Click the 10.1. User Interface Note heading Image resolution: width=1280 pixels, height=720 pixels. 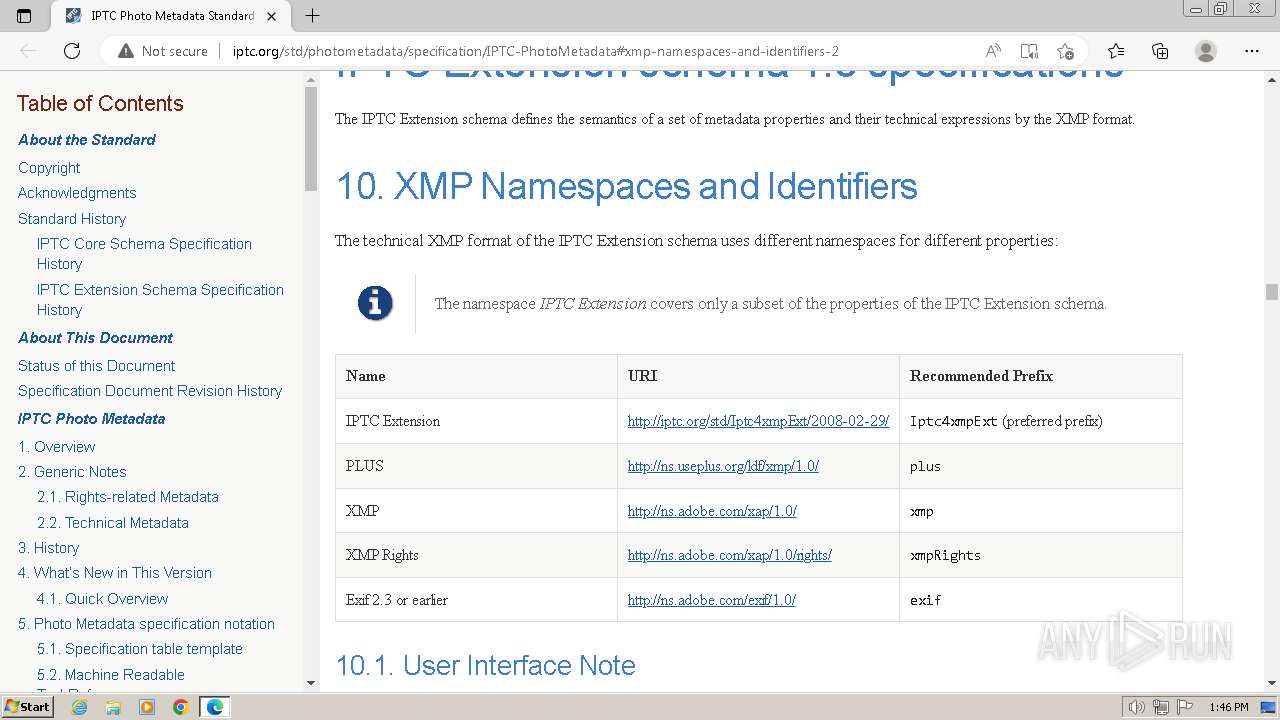(x=485, y=666)
